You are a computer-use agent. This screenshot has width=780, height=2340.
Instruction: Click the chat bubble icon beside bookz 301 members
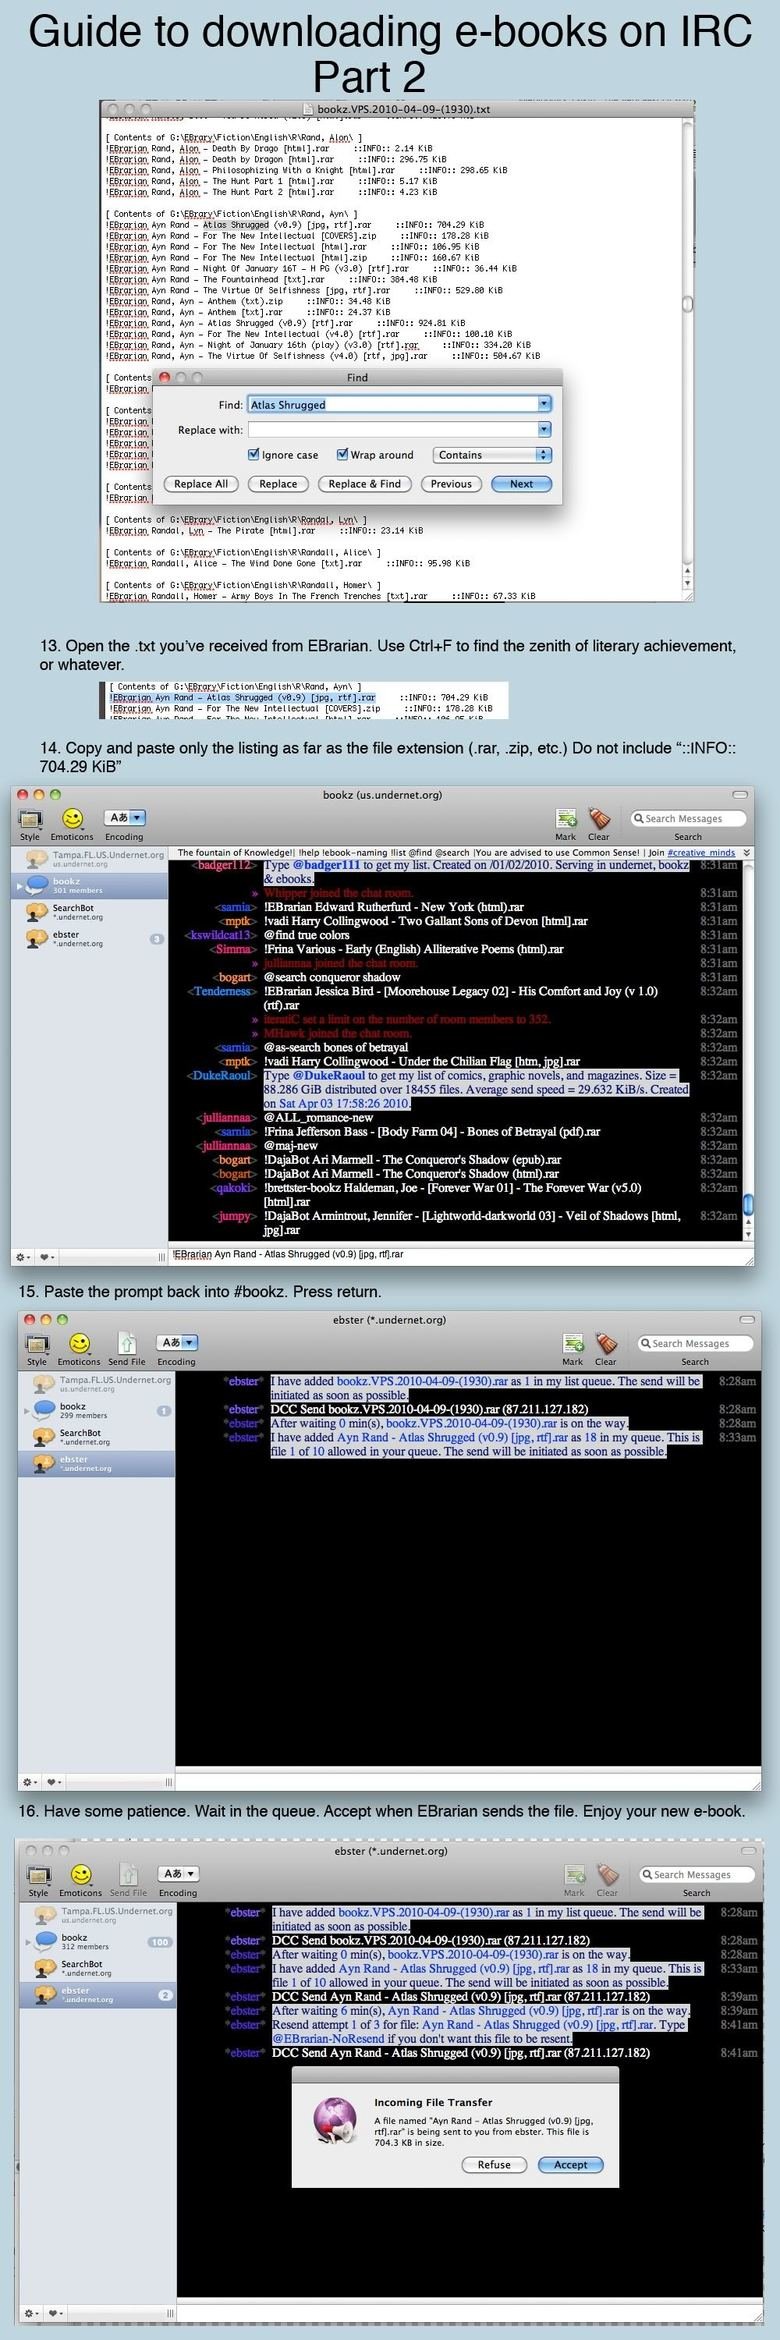[38, 885]
